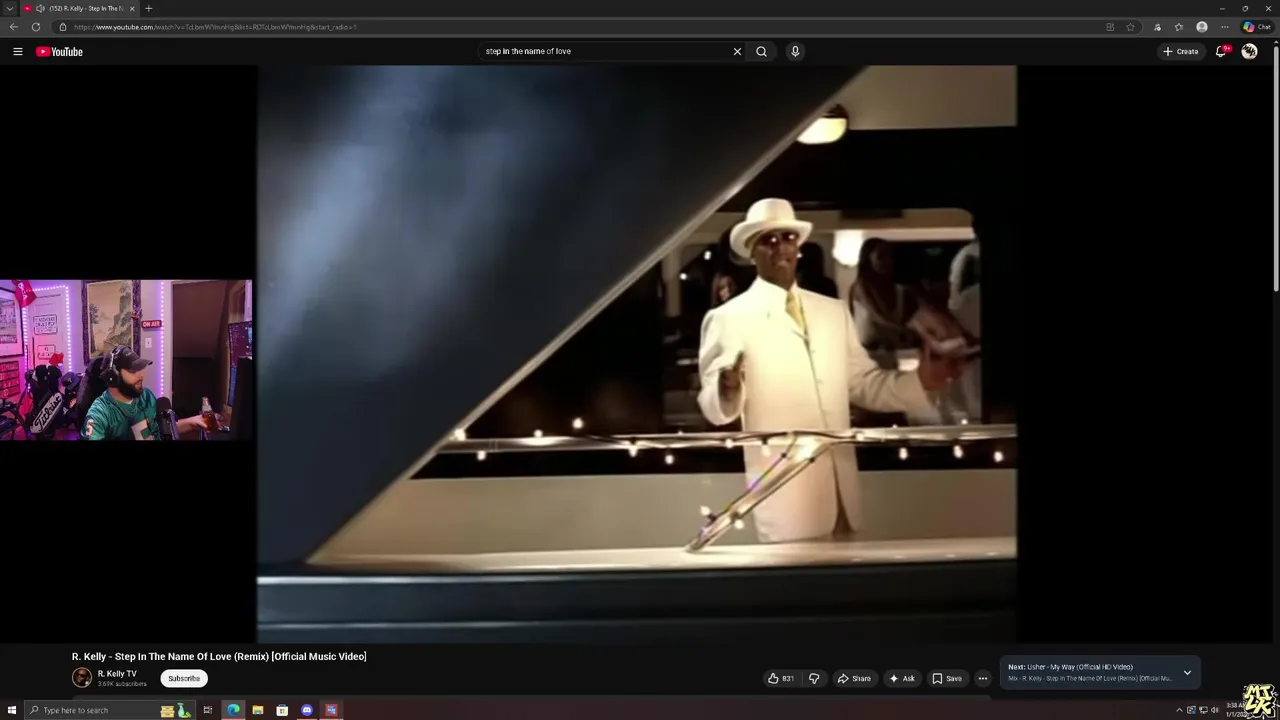View site info lock icon

pyautogui.click(x=63, y=27)
